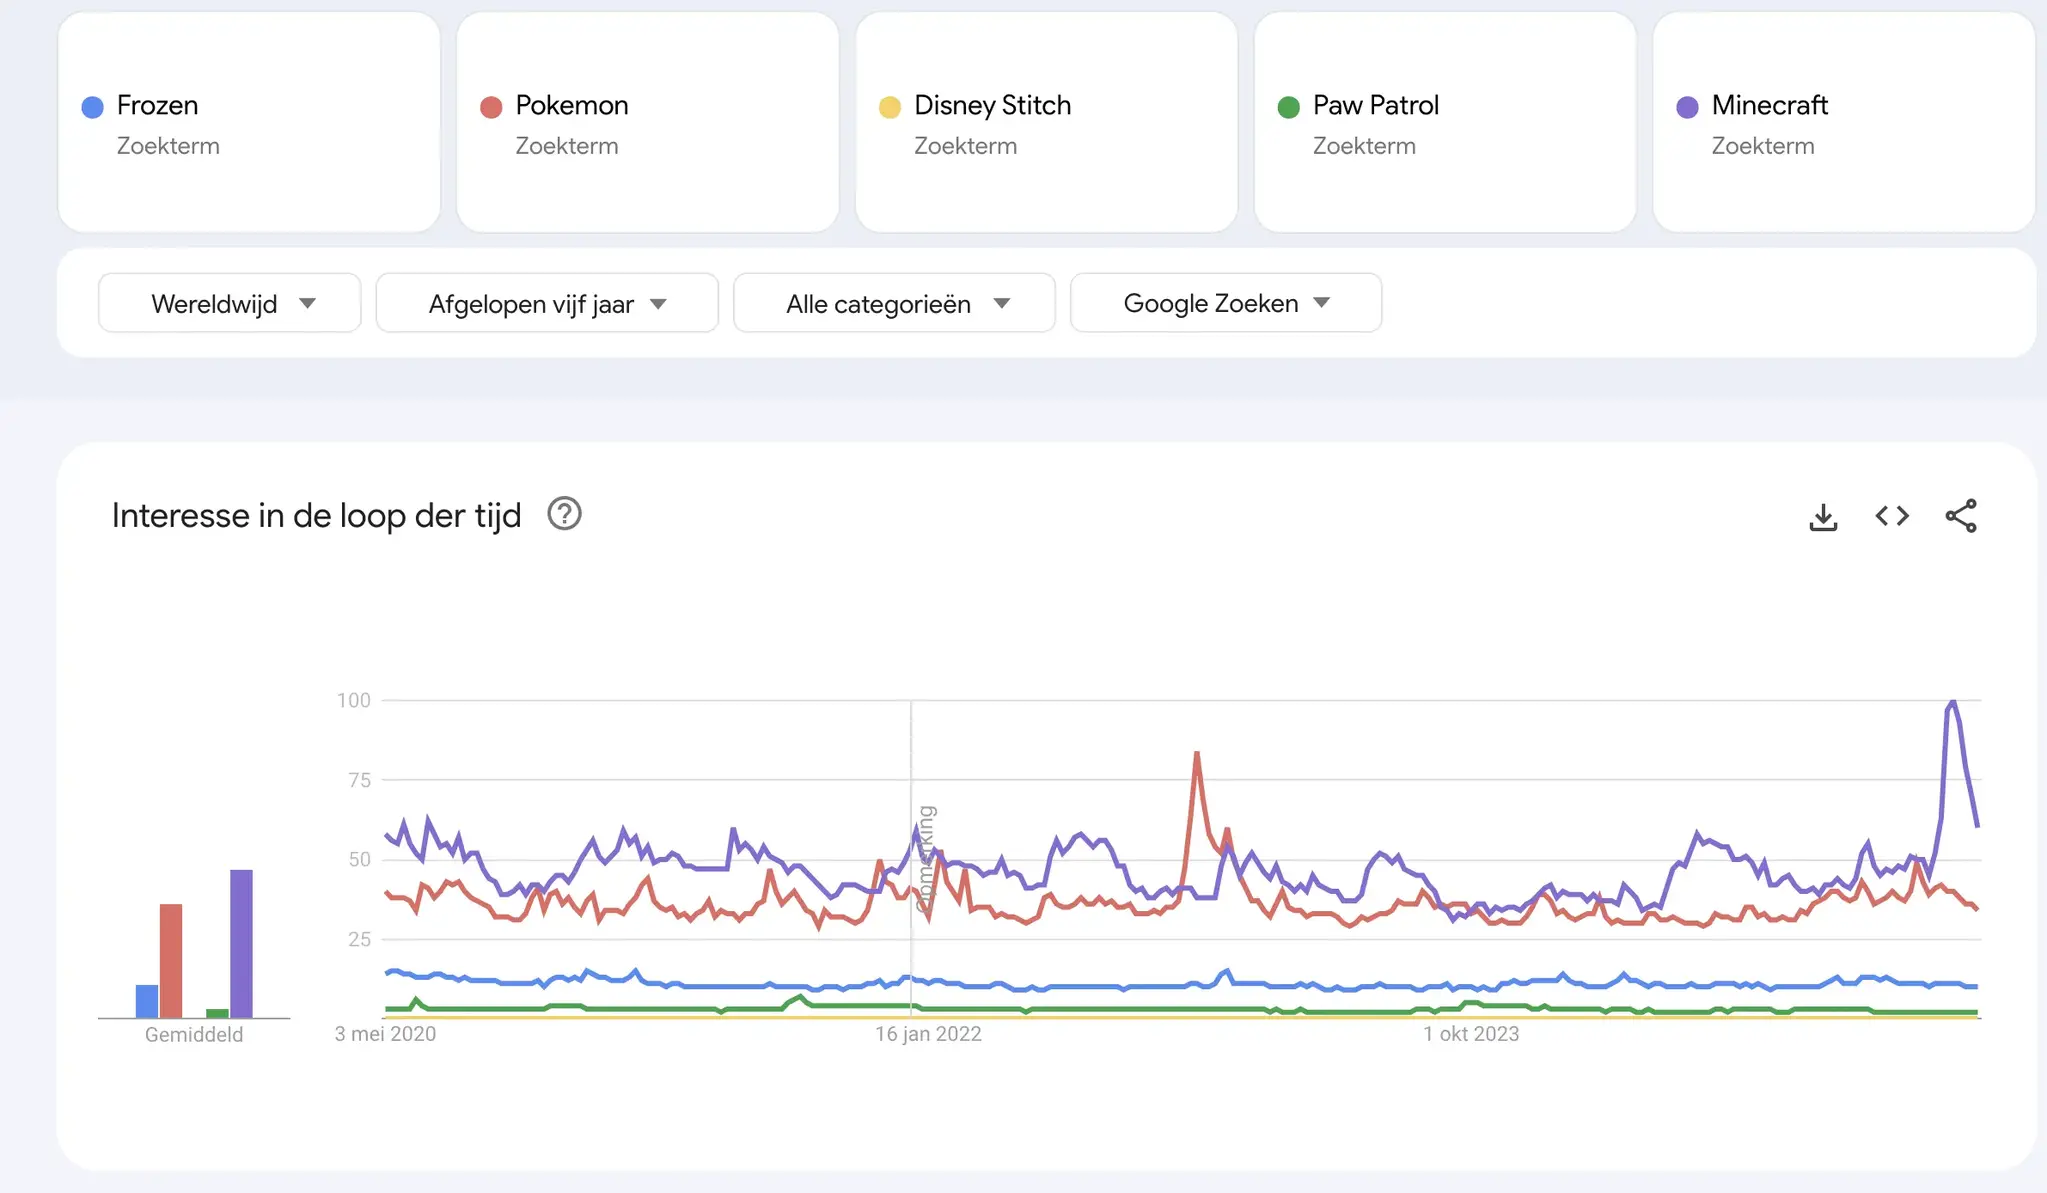The width and height of the screenshot is (2047, 1193).
Task: Click the red Pokemon average bar
Action: coord(171,960)
